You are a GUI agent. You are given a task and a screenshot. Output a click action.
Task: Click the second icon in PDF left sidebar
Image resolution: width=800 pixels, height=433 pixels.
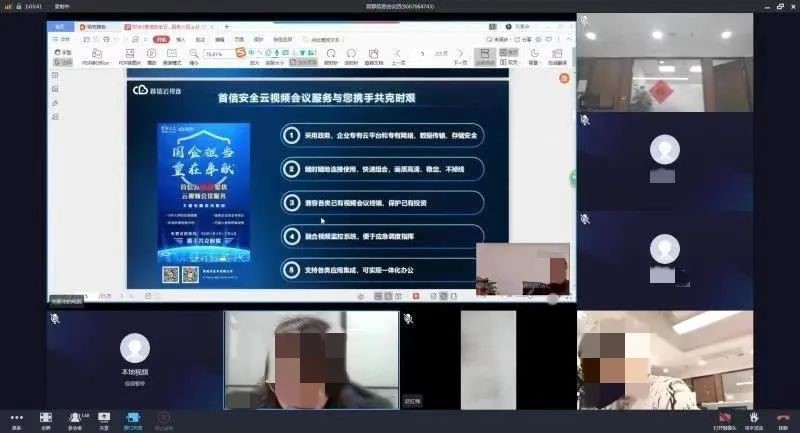[55, 89]
